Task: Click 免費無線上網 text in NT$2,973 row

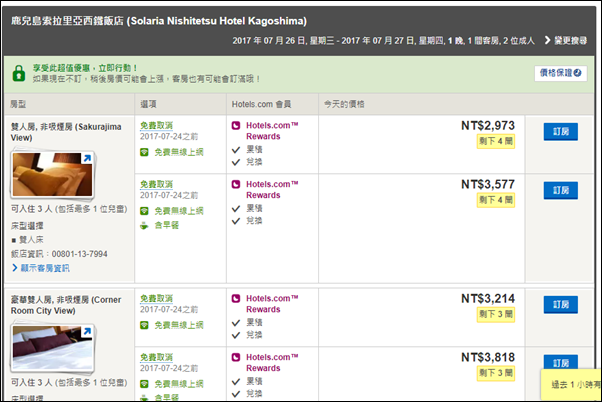Action: pos(179,152)
